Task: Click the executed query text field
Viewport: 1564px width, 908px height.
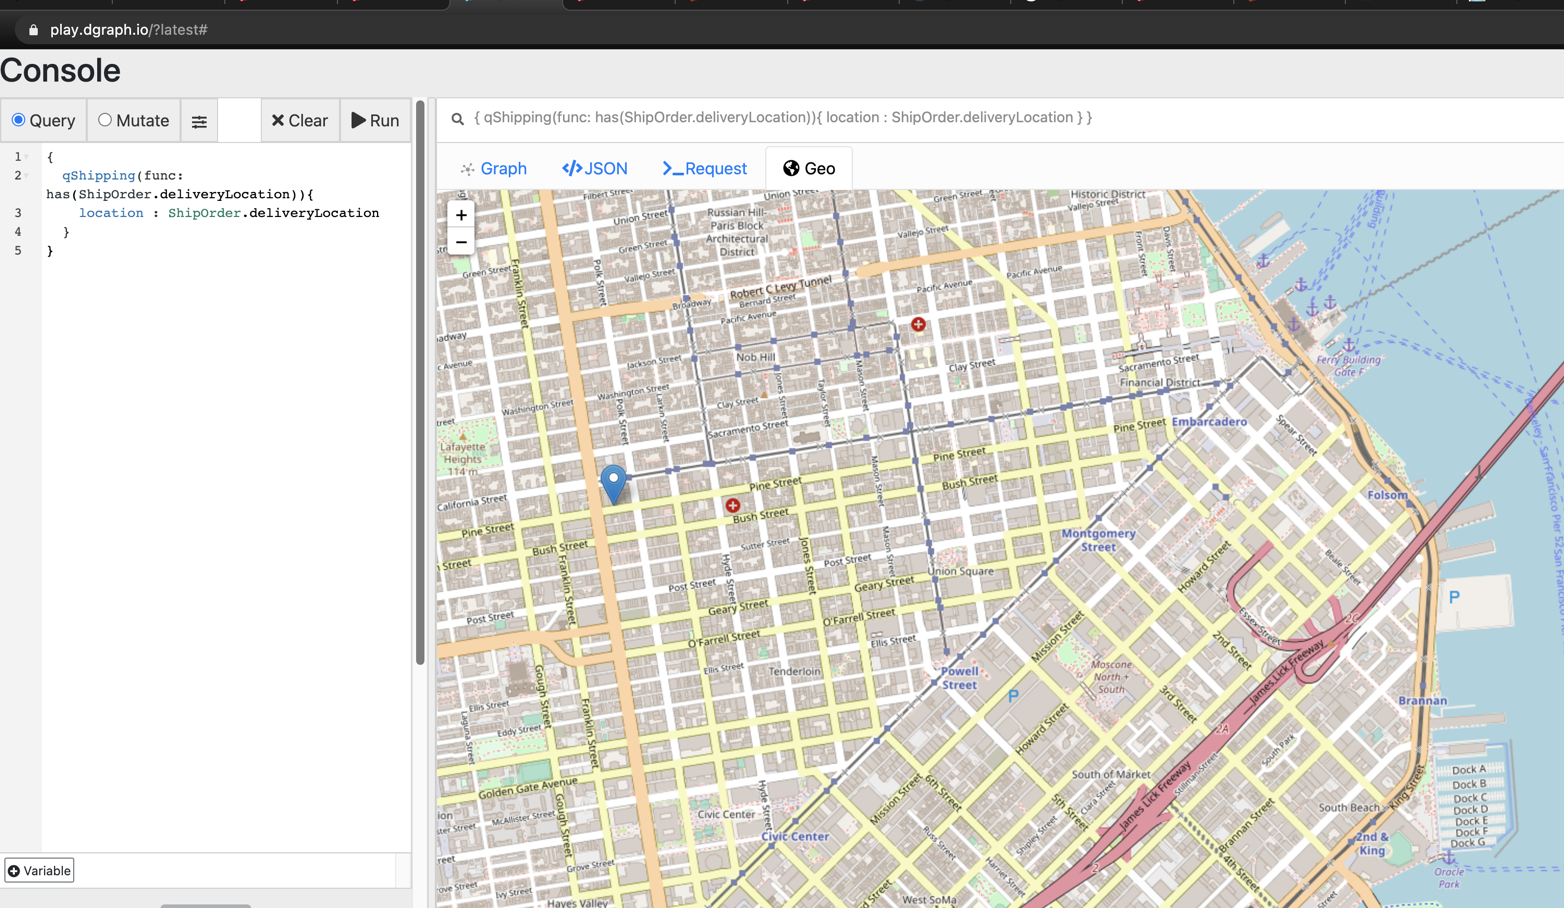Action: [x=783, y=118]
